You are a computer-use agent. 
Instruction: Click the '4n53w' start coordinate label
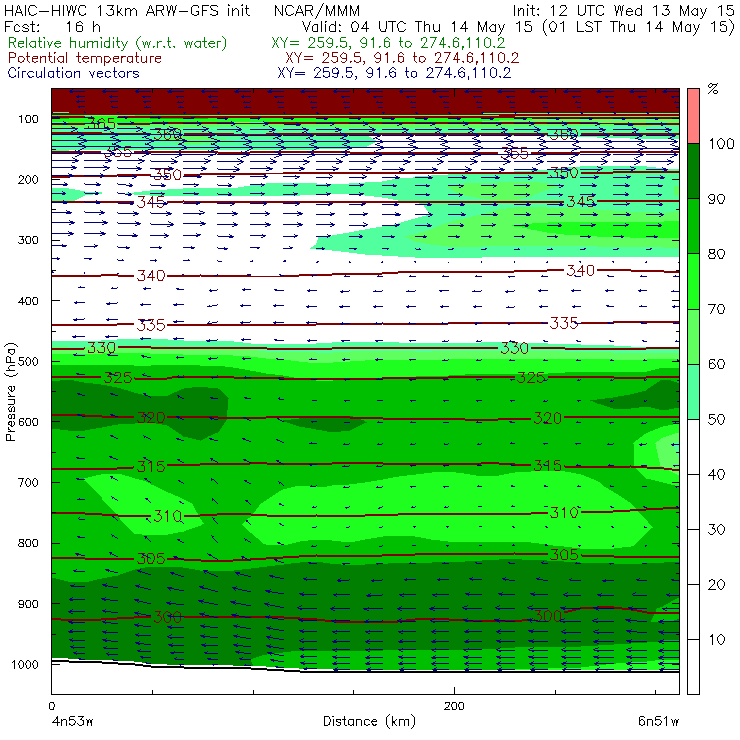71,722
